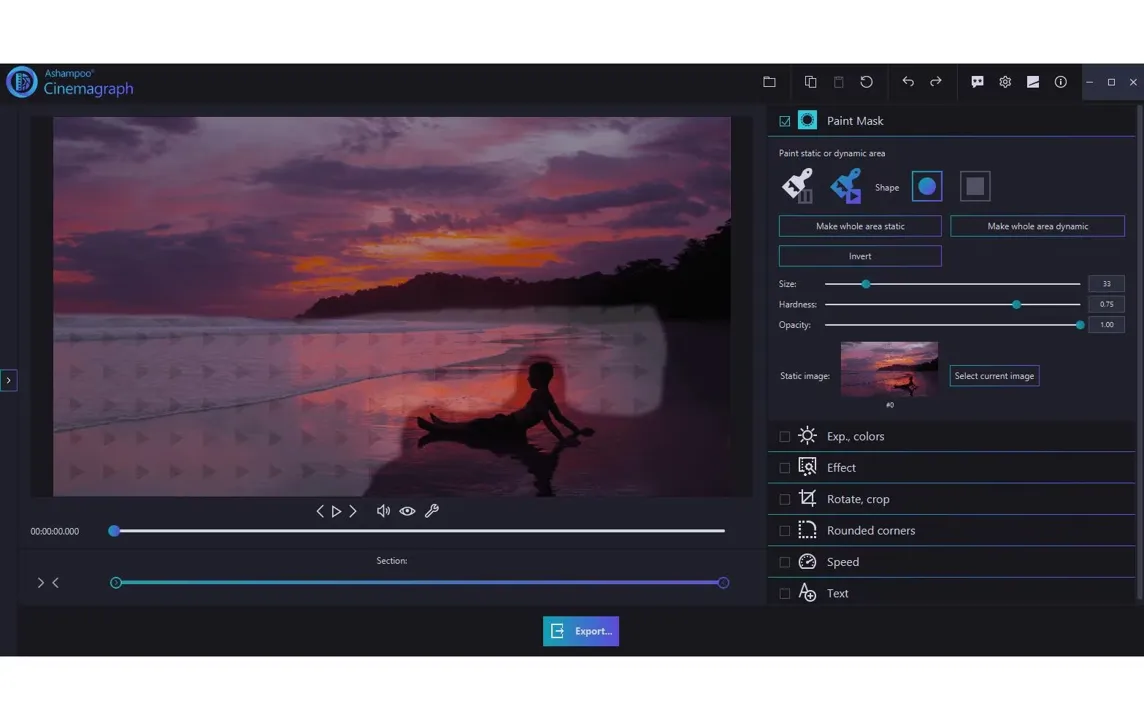Expand the Rounded corners section

click(x=951, y=530)
